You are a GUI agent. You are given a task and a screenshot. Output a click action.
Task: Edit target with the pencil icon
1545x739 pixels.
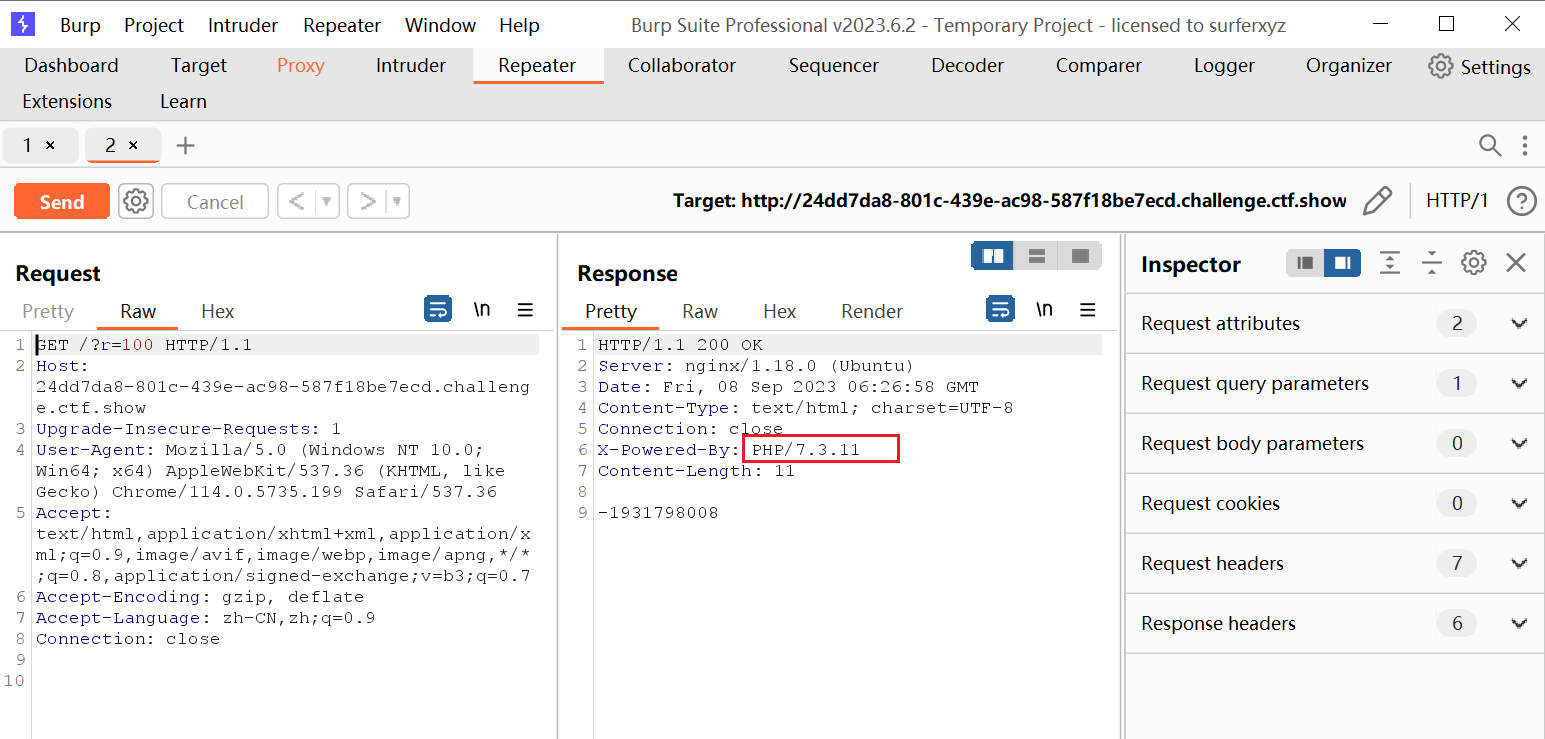pos(1377,201)
